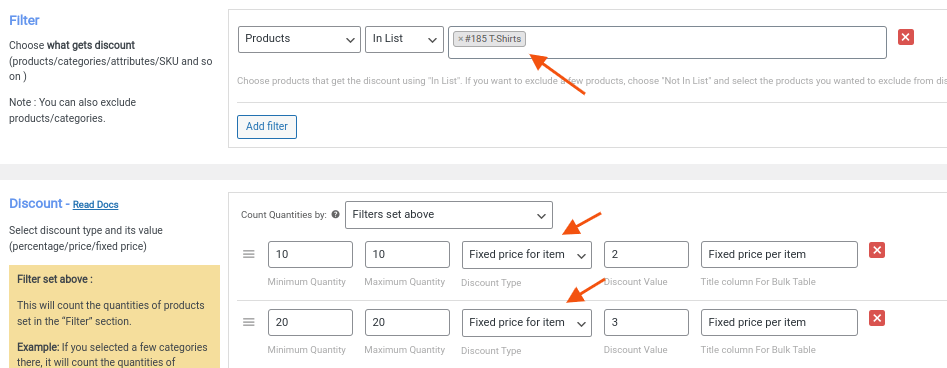The height and width of the screenshot is (368, 947).
Task: Click Minimum Quantity field showing 10
Action: [x=310, y=254]
